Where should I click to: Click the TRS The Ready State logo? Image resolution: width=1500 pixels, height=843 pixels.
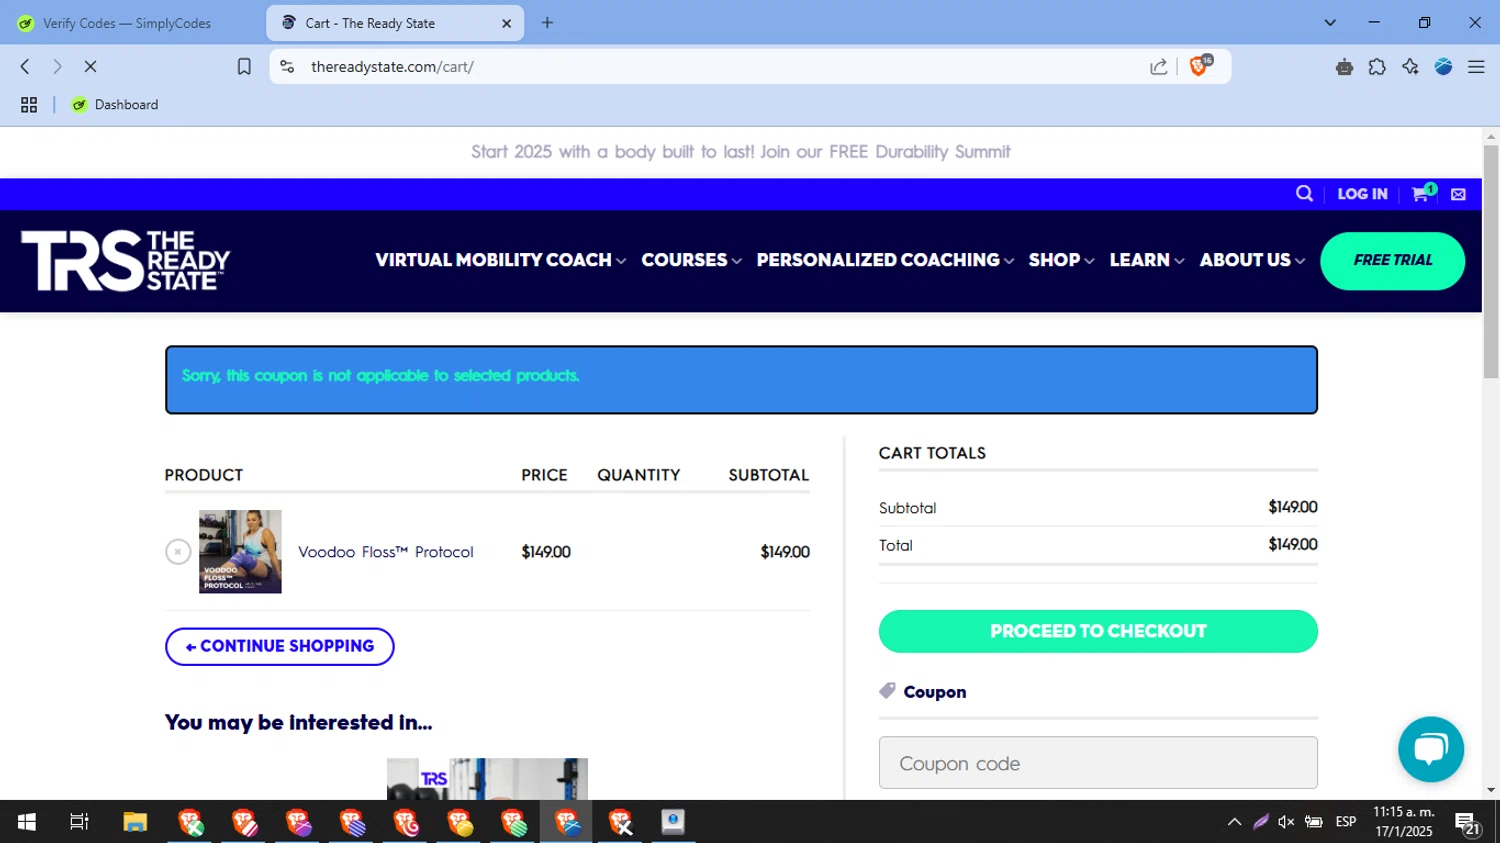click(x=125, y=261)
